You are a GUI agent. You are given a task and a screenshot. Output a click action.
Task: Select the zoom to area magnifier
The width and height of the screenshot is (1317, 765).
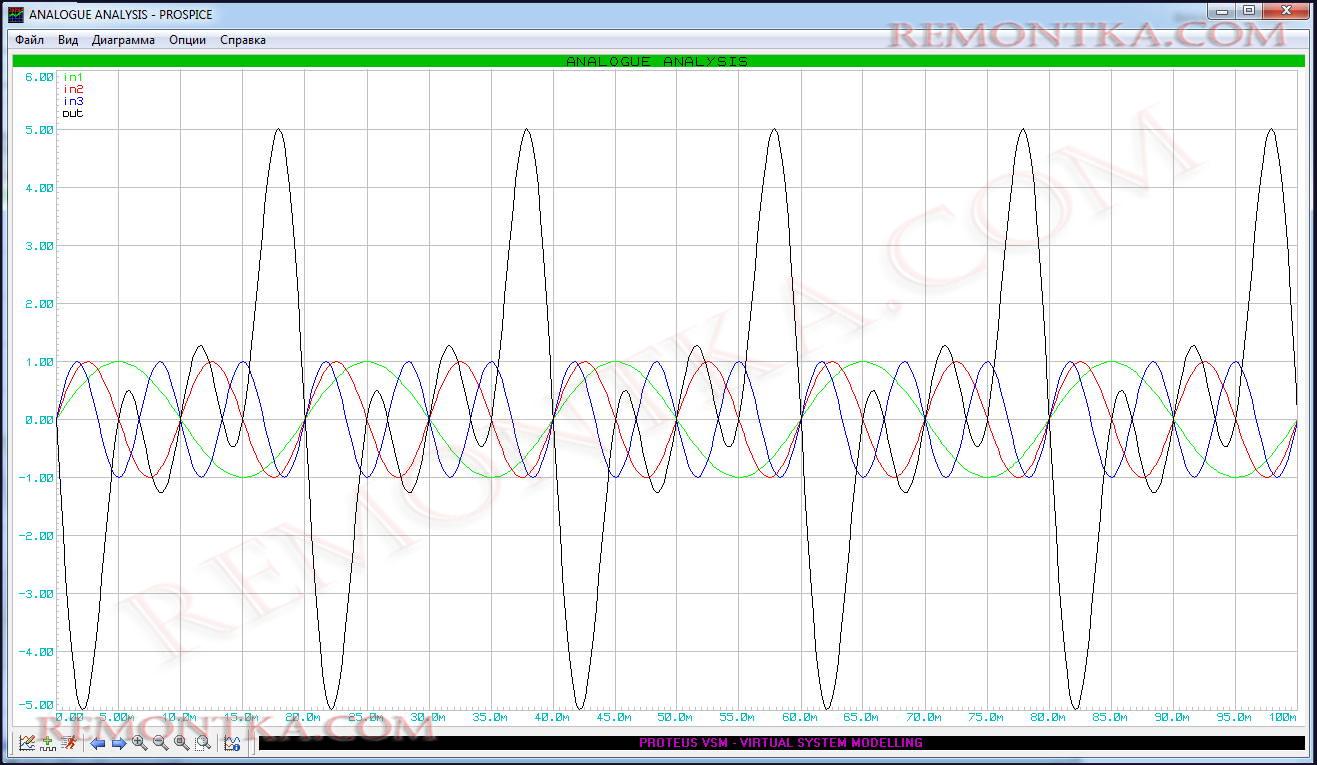(x=203, y=743)
